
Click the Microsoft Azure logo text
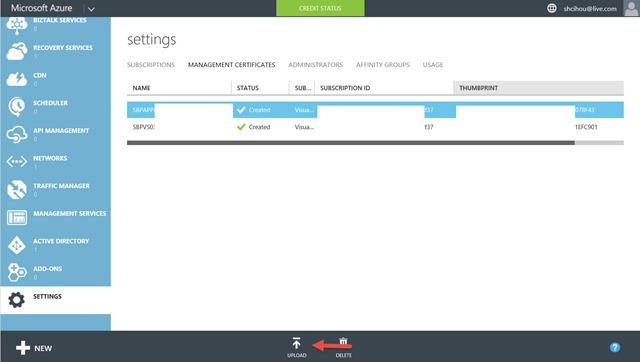[41, 8]
